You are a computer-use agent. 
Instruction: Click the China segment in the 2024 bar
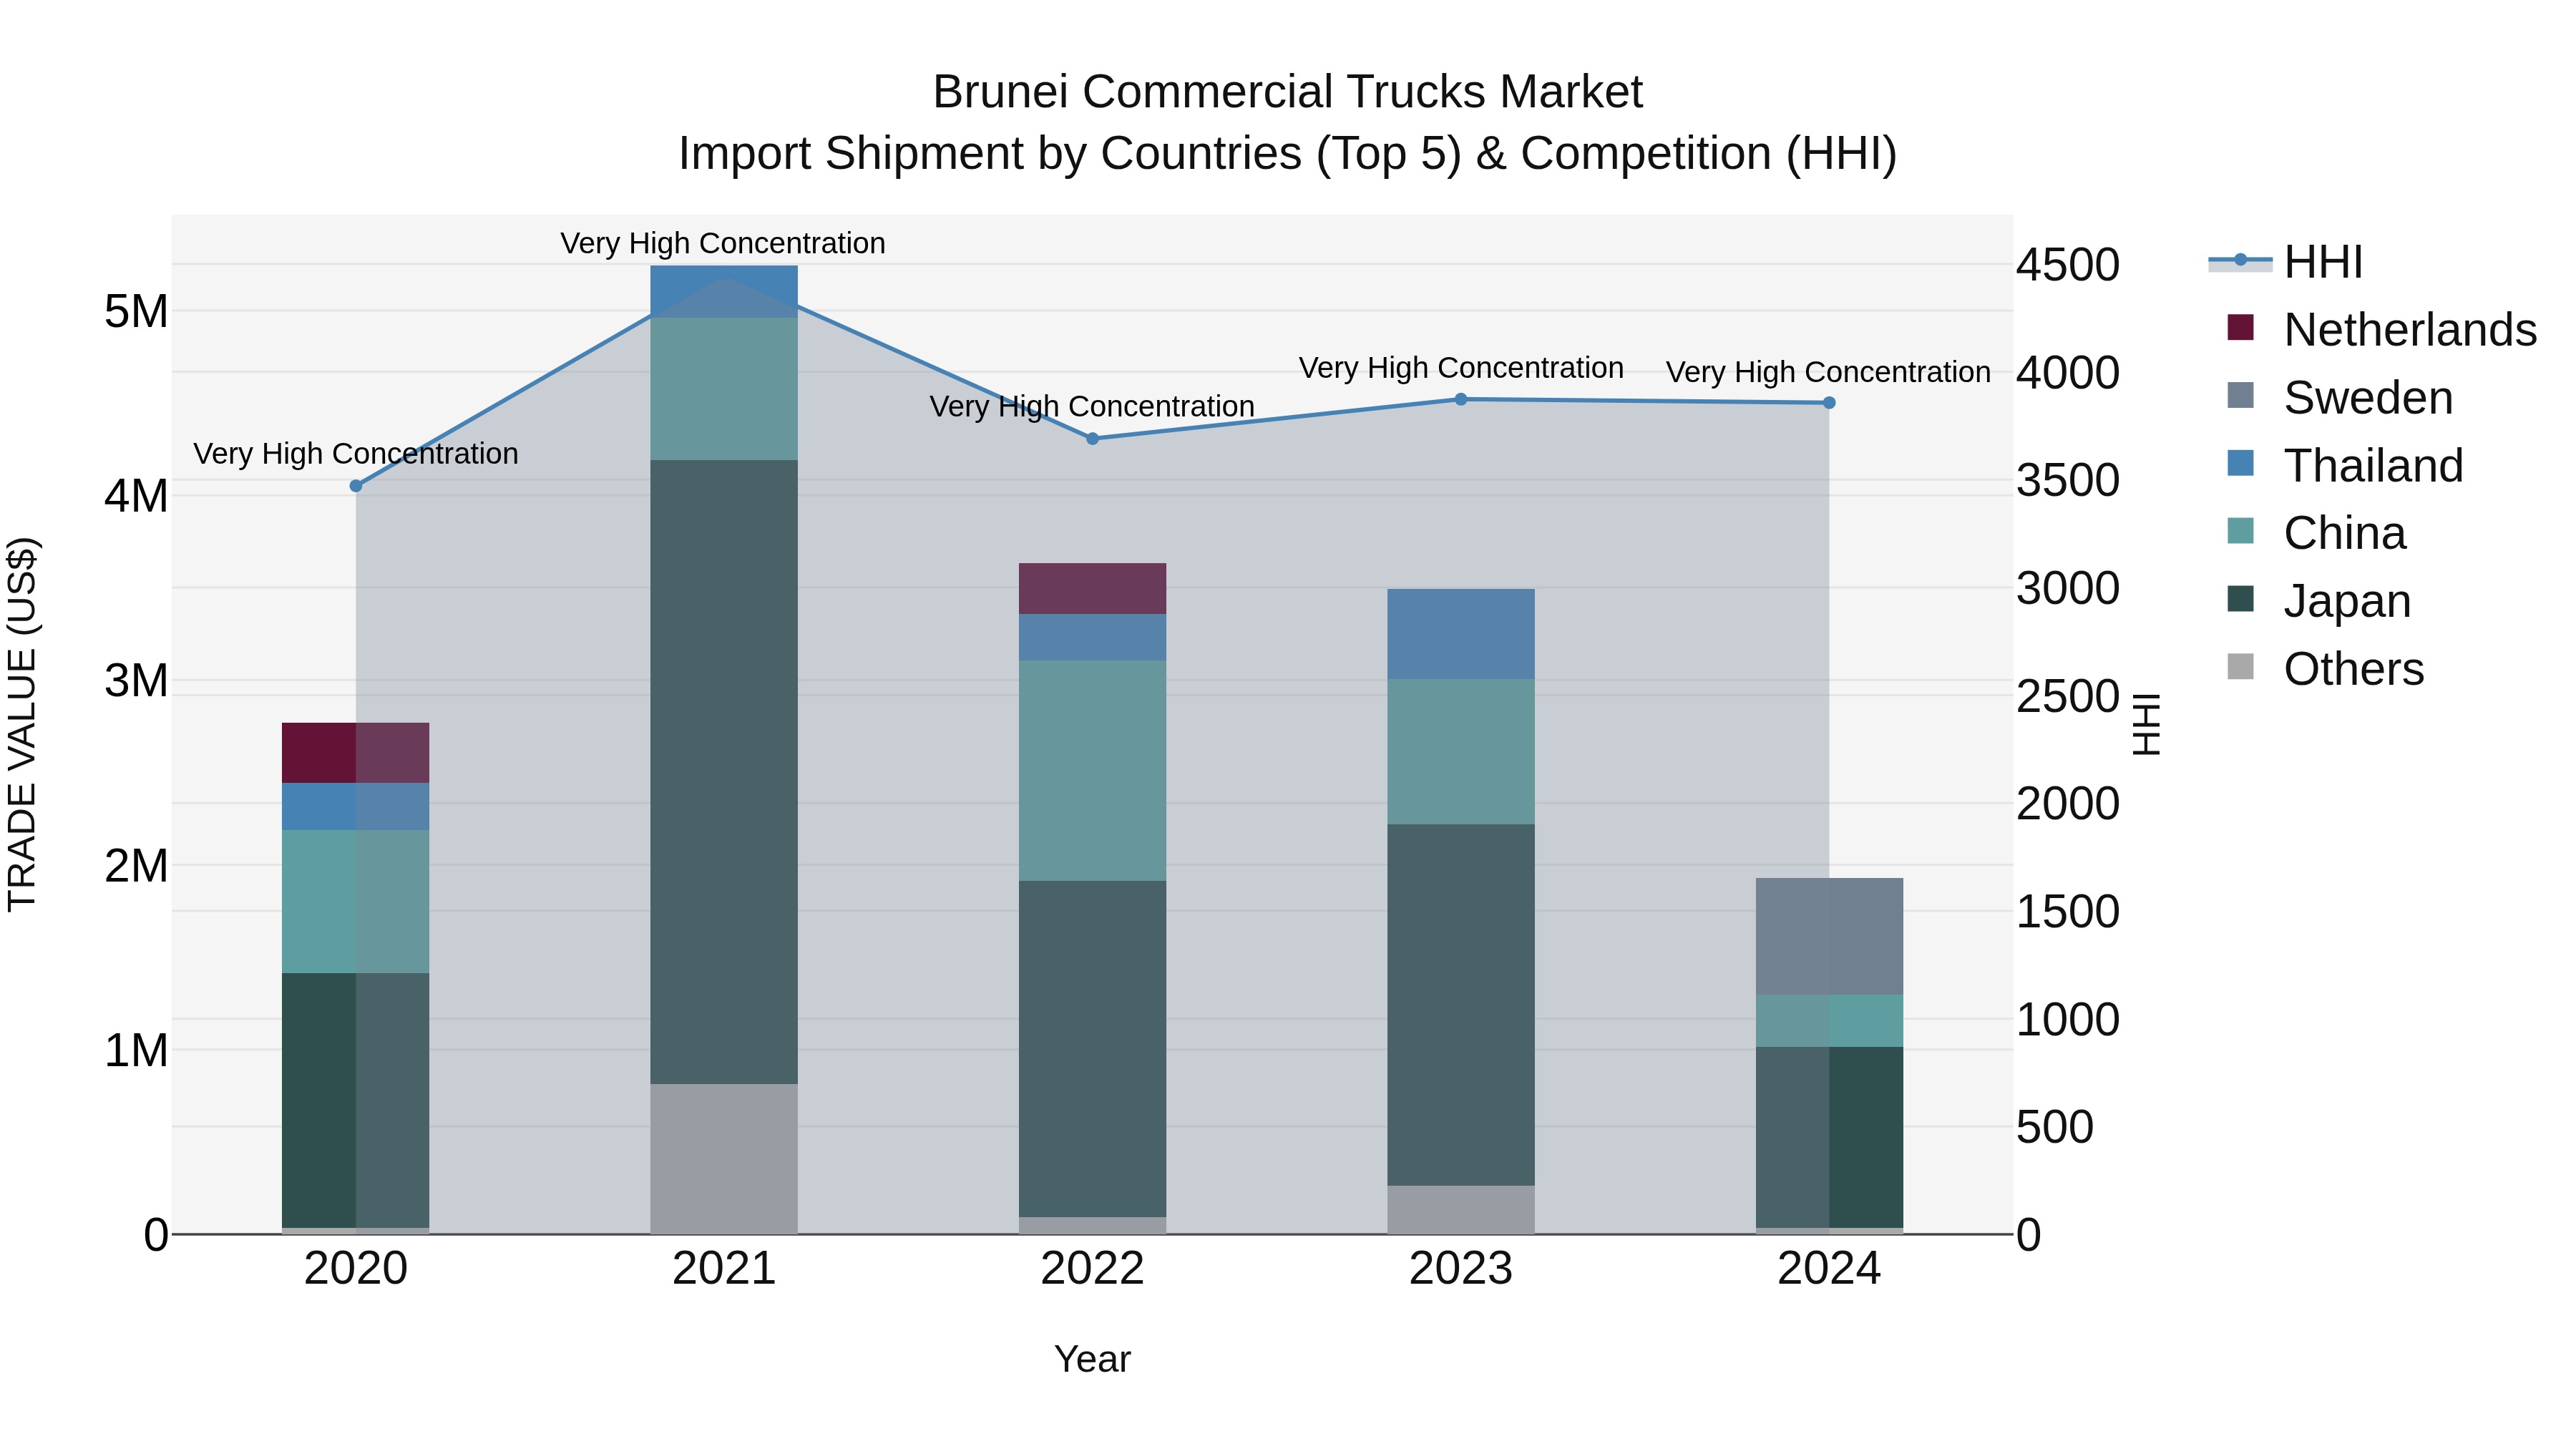pyautogui.click(x=1829, y=1021)
